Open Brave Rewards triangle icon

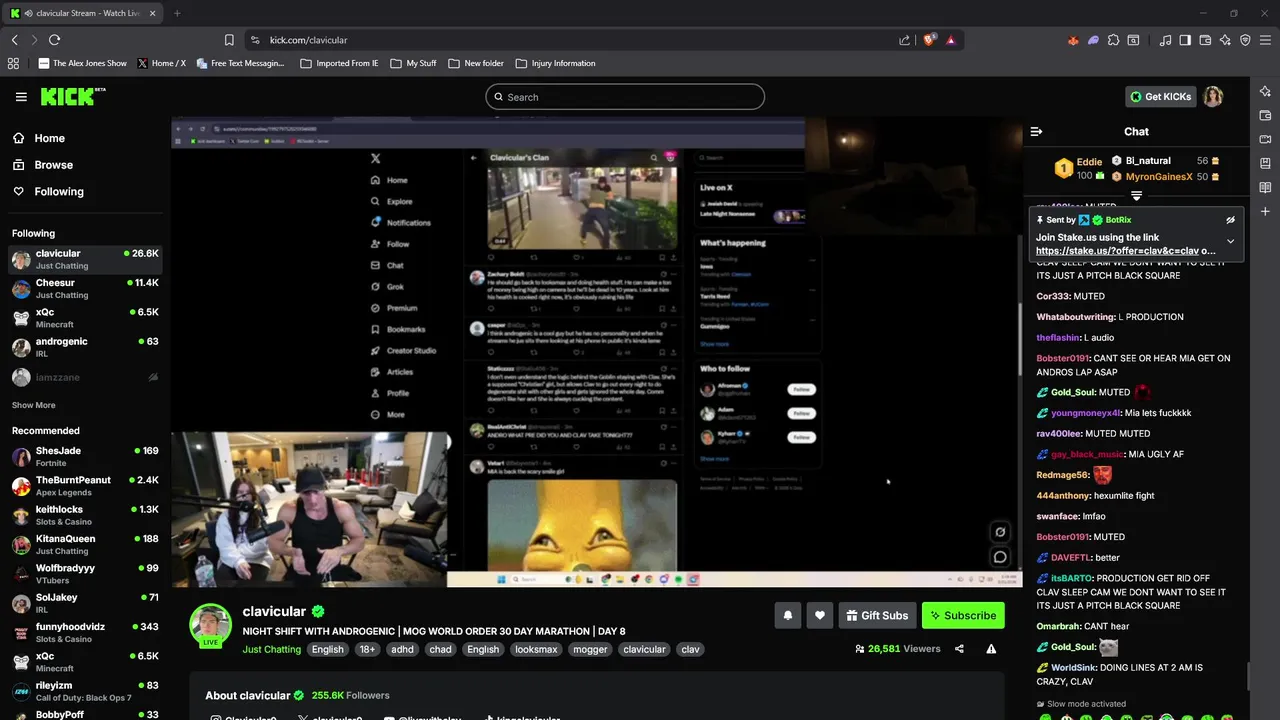950,40
